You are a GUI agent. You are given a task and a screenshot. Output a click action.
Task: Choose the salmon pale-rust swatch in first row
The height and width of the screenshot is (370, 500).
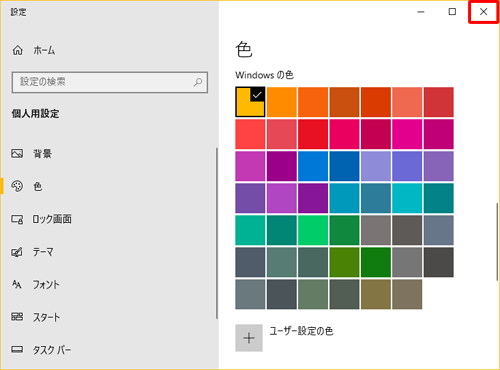pyautogui.click(x=407, y=102)
